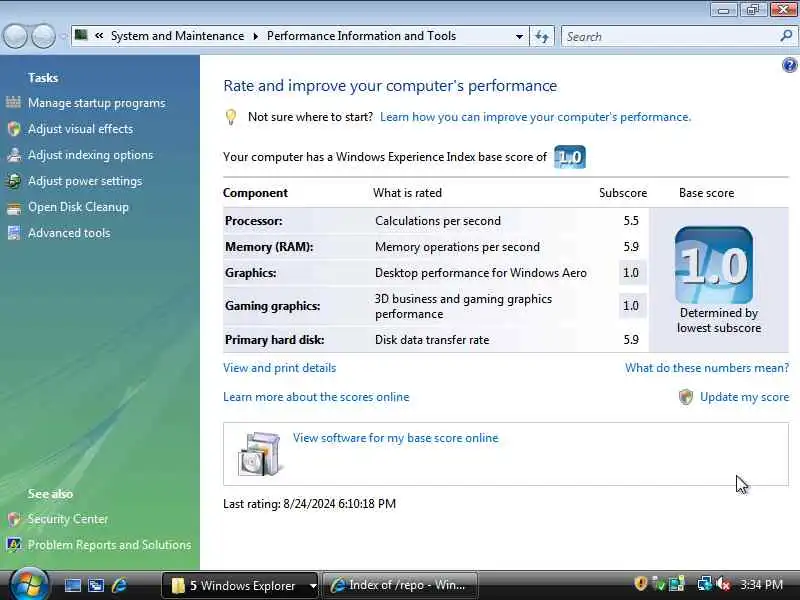
Task: Open What do these numbers mean?
Action: coord(707,368)
